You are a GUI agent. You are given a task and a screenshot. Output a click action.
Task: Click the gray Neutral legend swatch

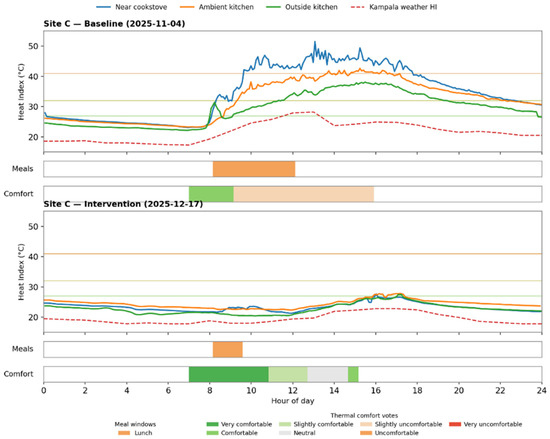(x=285, y=433)
